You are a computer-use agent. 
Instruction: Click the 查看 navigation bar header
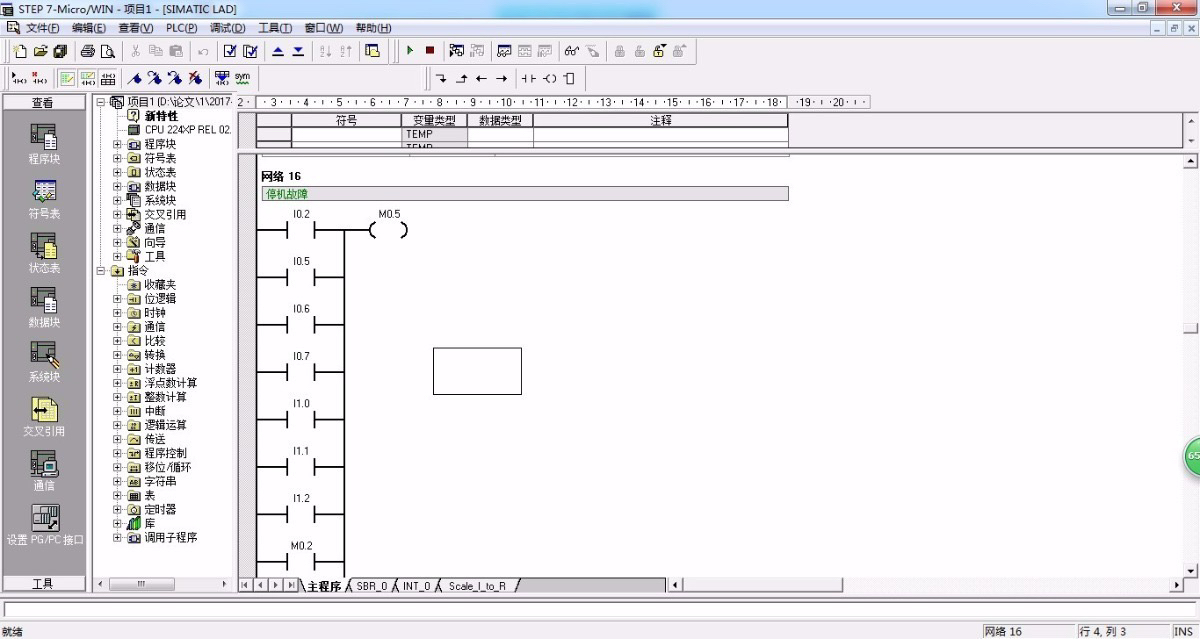[x=43, y=102]
